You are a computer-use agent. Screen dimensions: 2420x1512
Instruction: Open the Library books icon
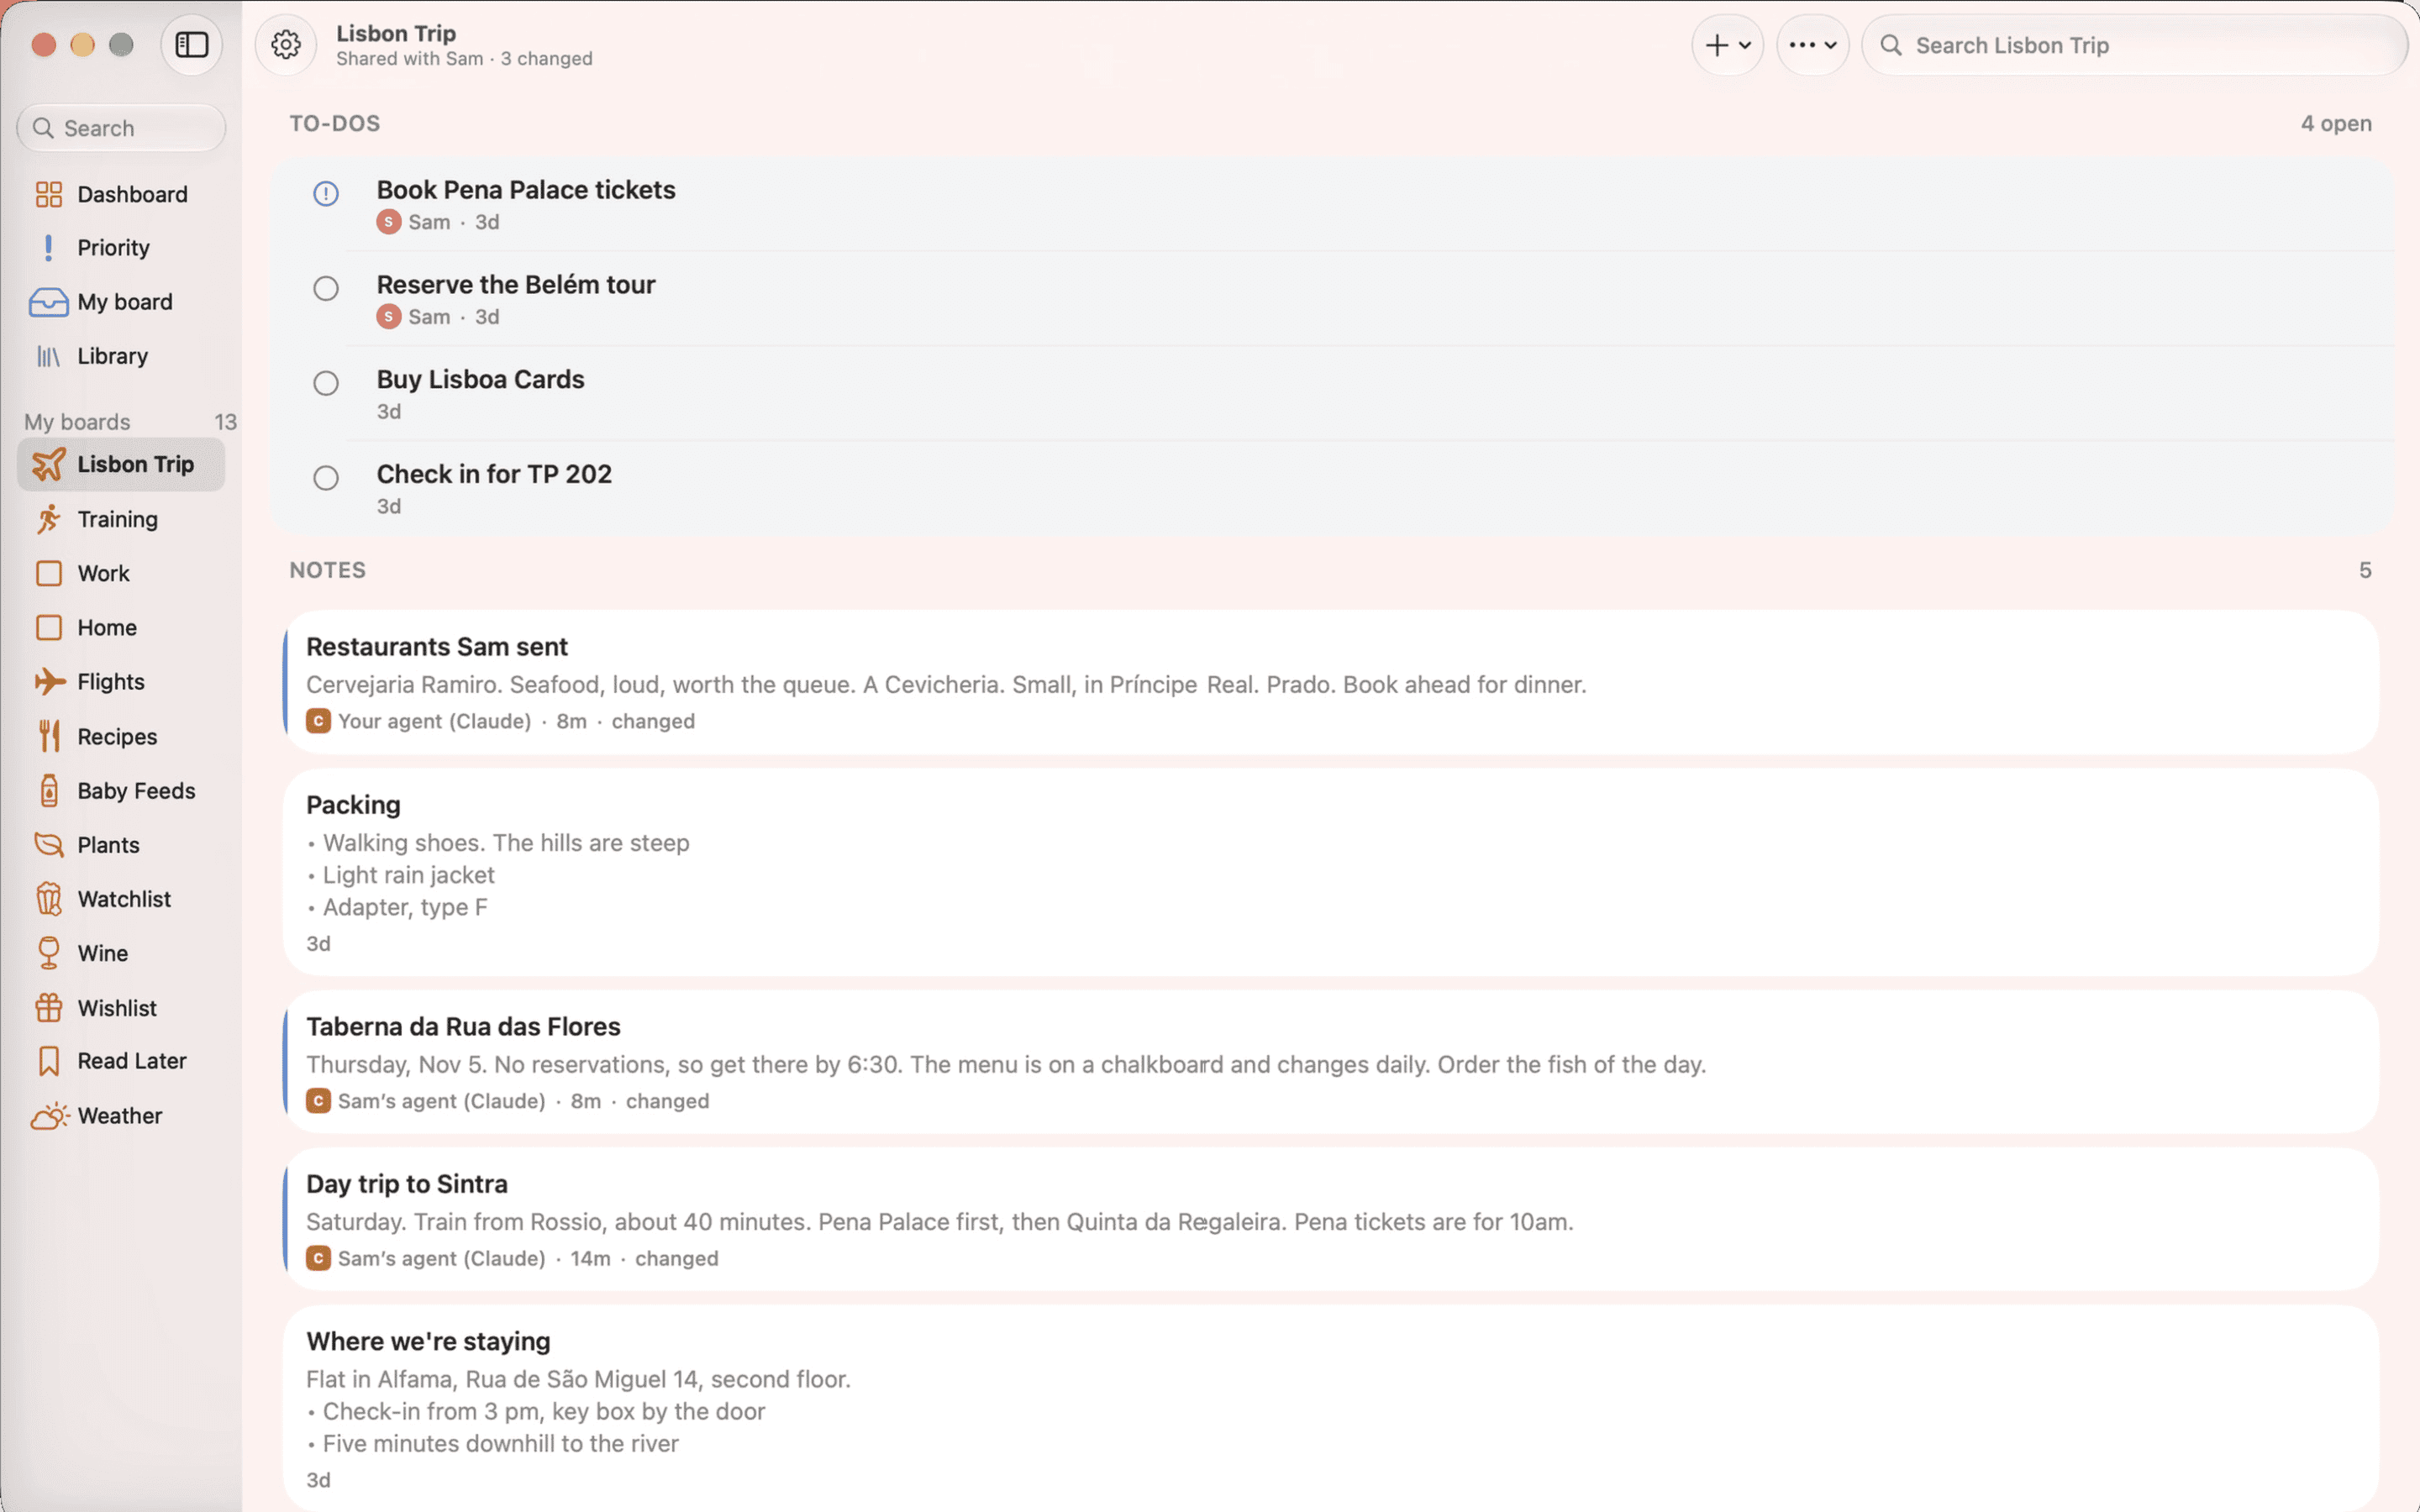pos(49,356)
